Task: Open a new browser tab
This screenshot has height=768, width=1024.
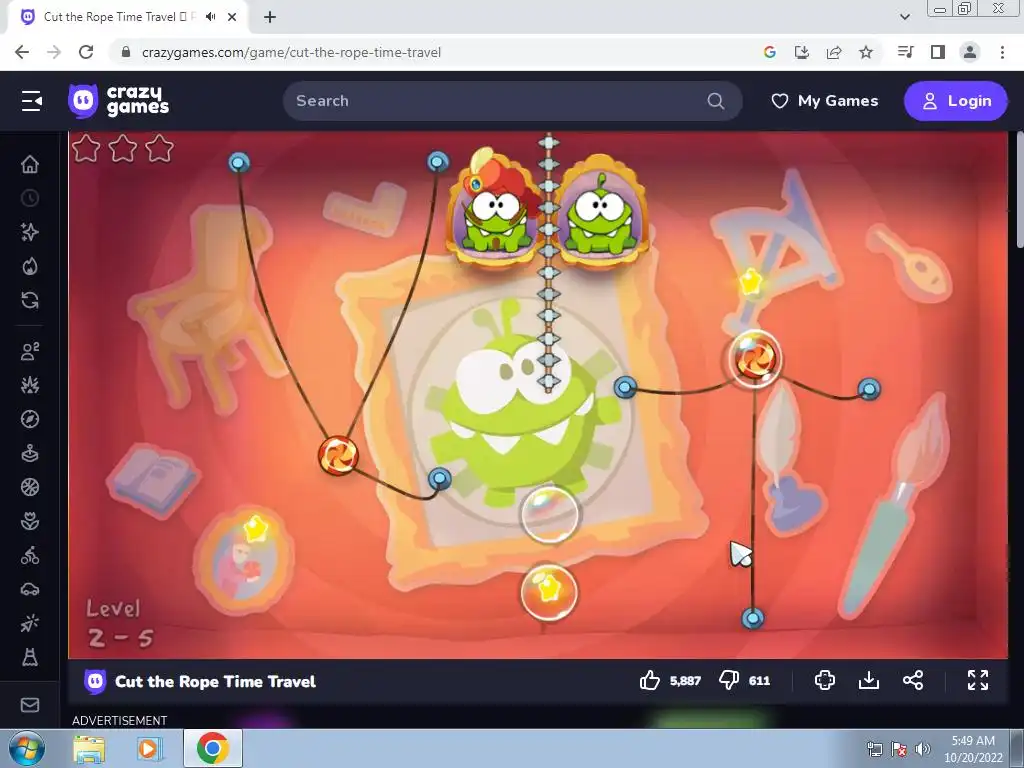Action: [270, 17]
